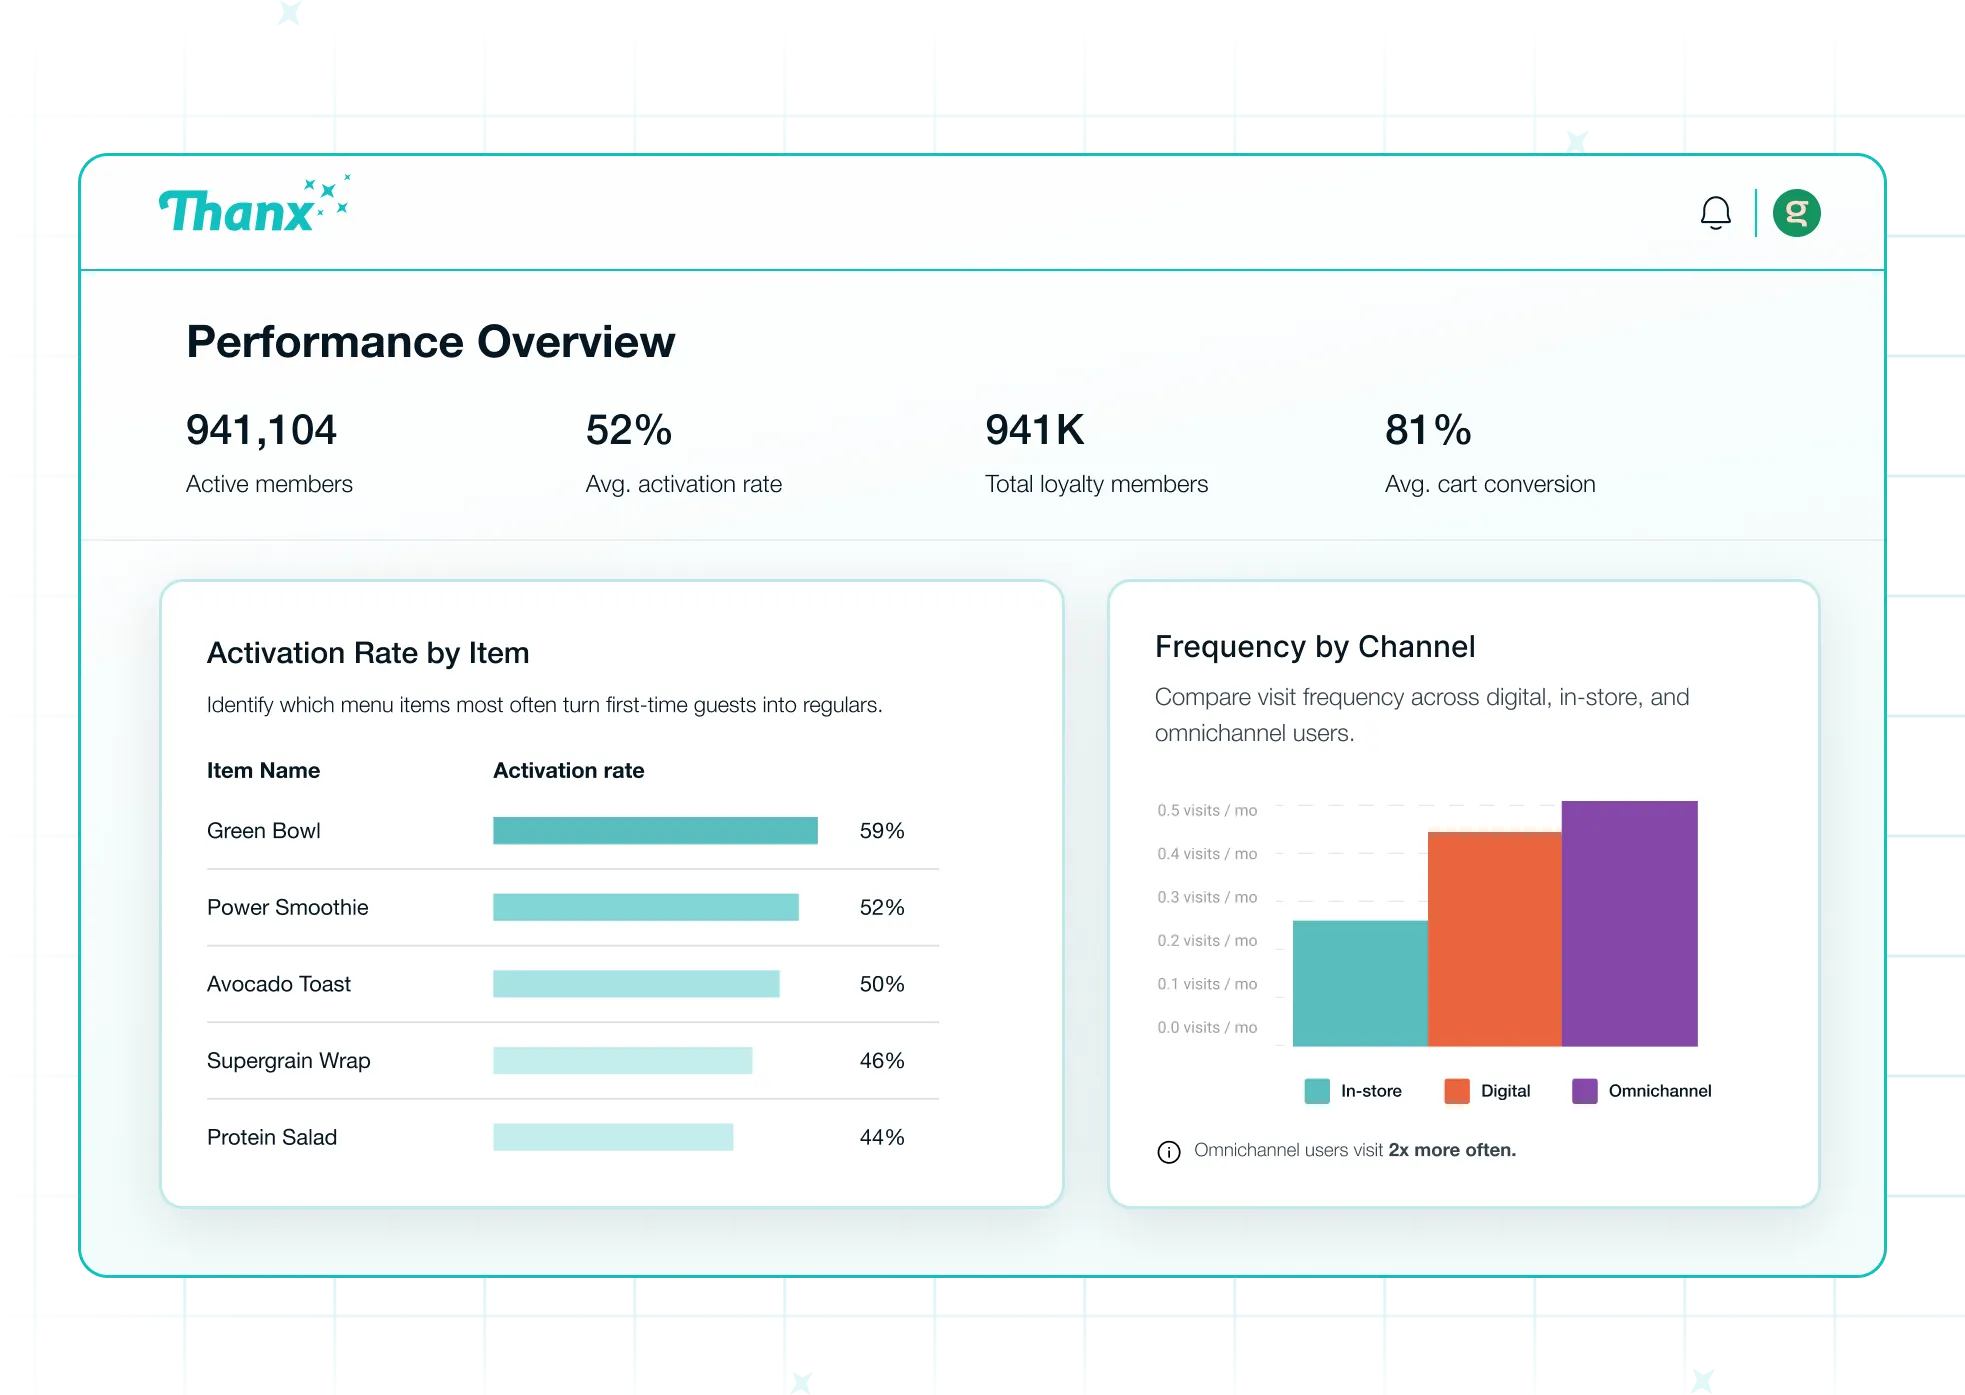Open the green user avatar menu
Screen dimensions: 1965x1395
click(x=1796, y=213)
